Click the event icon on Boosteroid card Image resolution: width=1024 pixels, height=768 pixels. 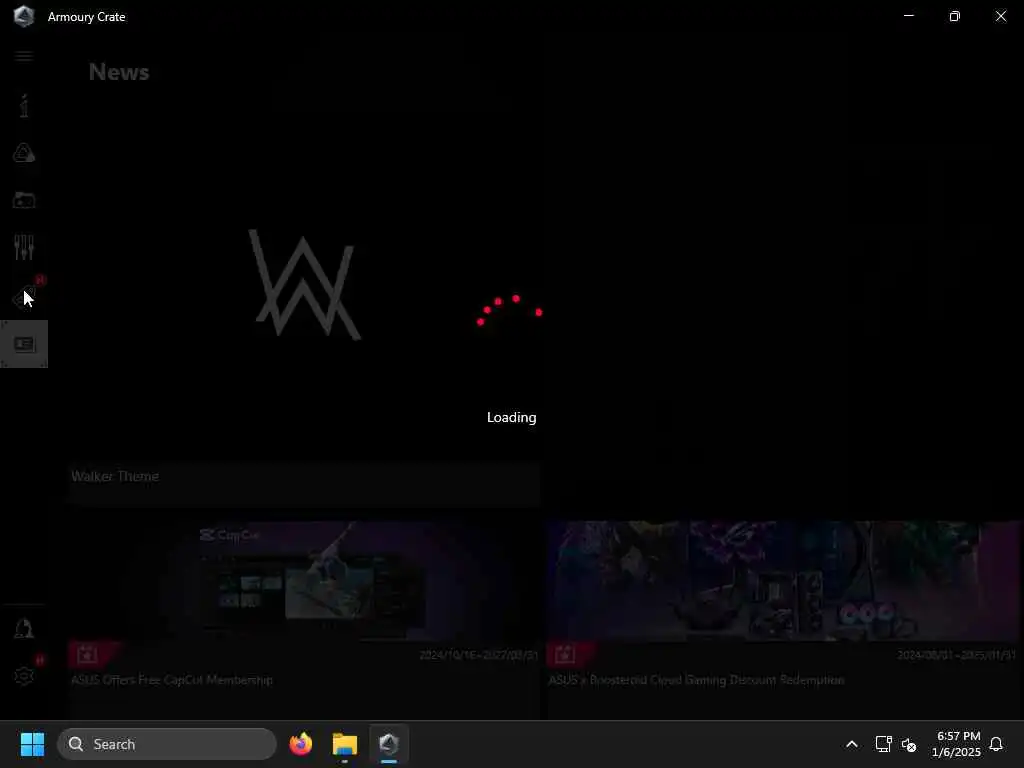(x=566, y=654)
